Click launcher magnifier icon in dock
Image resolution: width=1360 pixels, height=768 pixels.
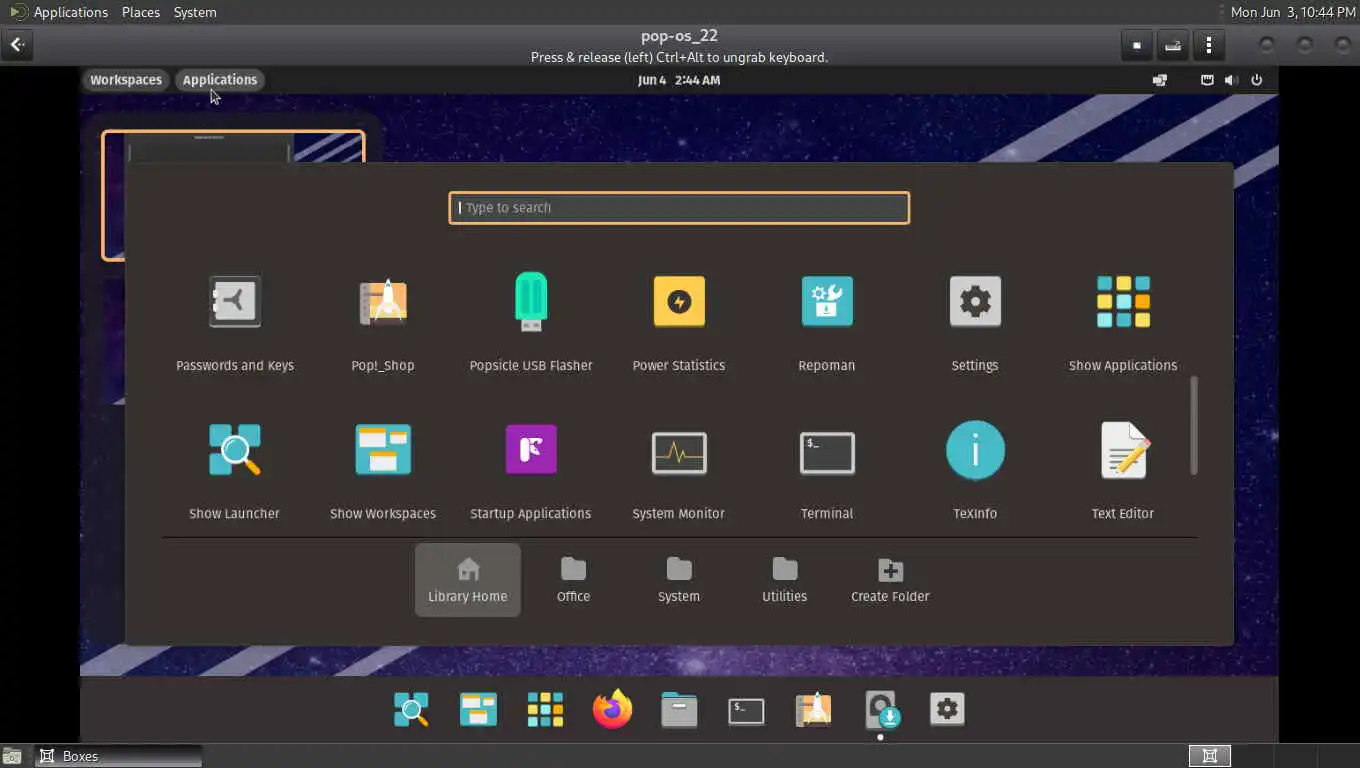point(411,710)
